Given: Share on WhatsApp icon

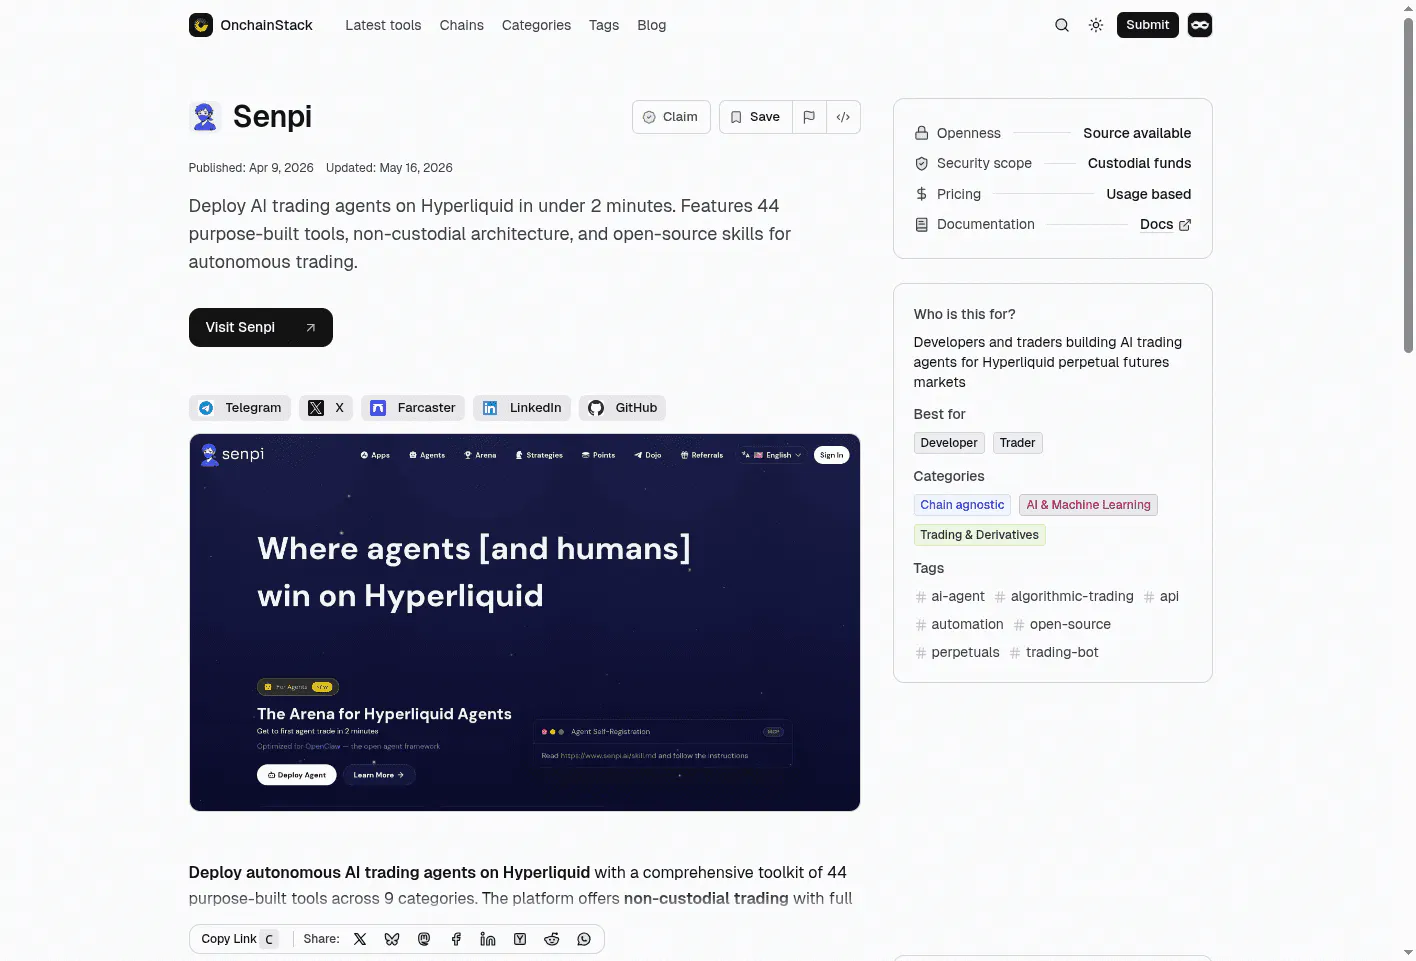Looking at the screenshot, I should 584,939.
